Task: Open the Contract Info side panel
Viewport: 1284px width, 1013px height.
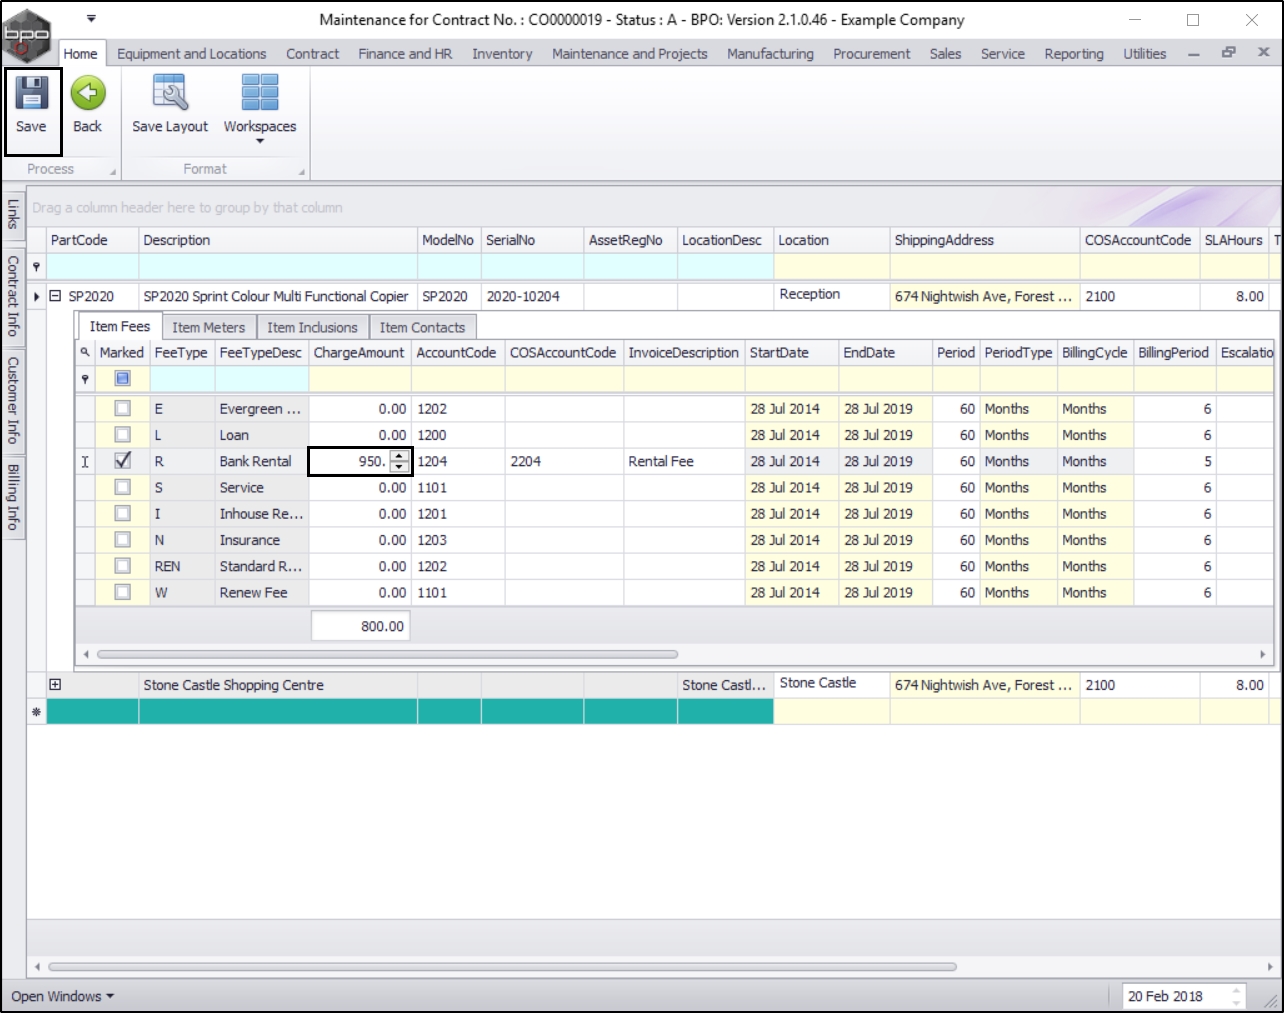Action: point(13,295)
